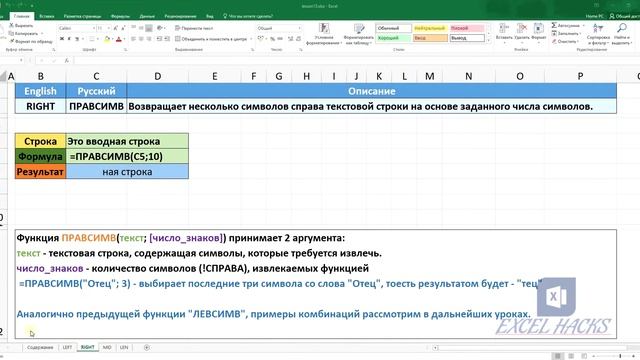Toggle italic formatting in Font group
640x360 pixels.
69,39
